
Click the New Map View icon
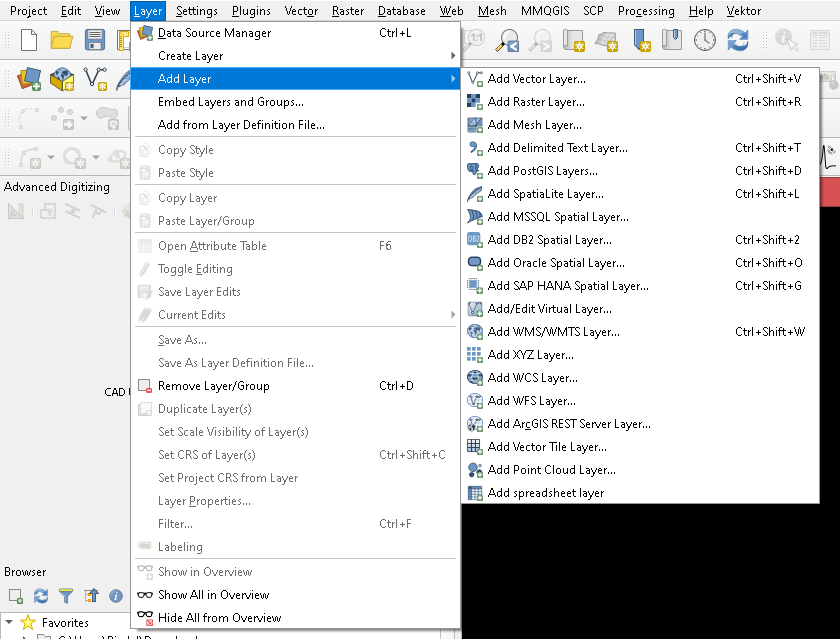click(x=573, y=40)
